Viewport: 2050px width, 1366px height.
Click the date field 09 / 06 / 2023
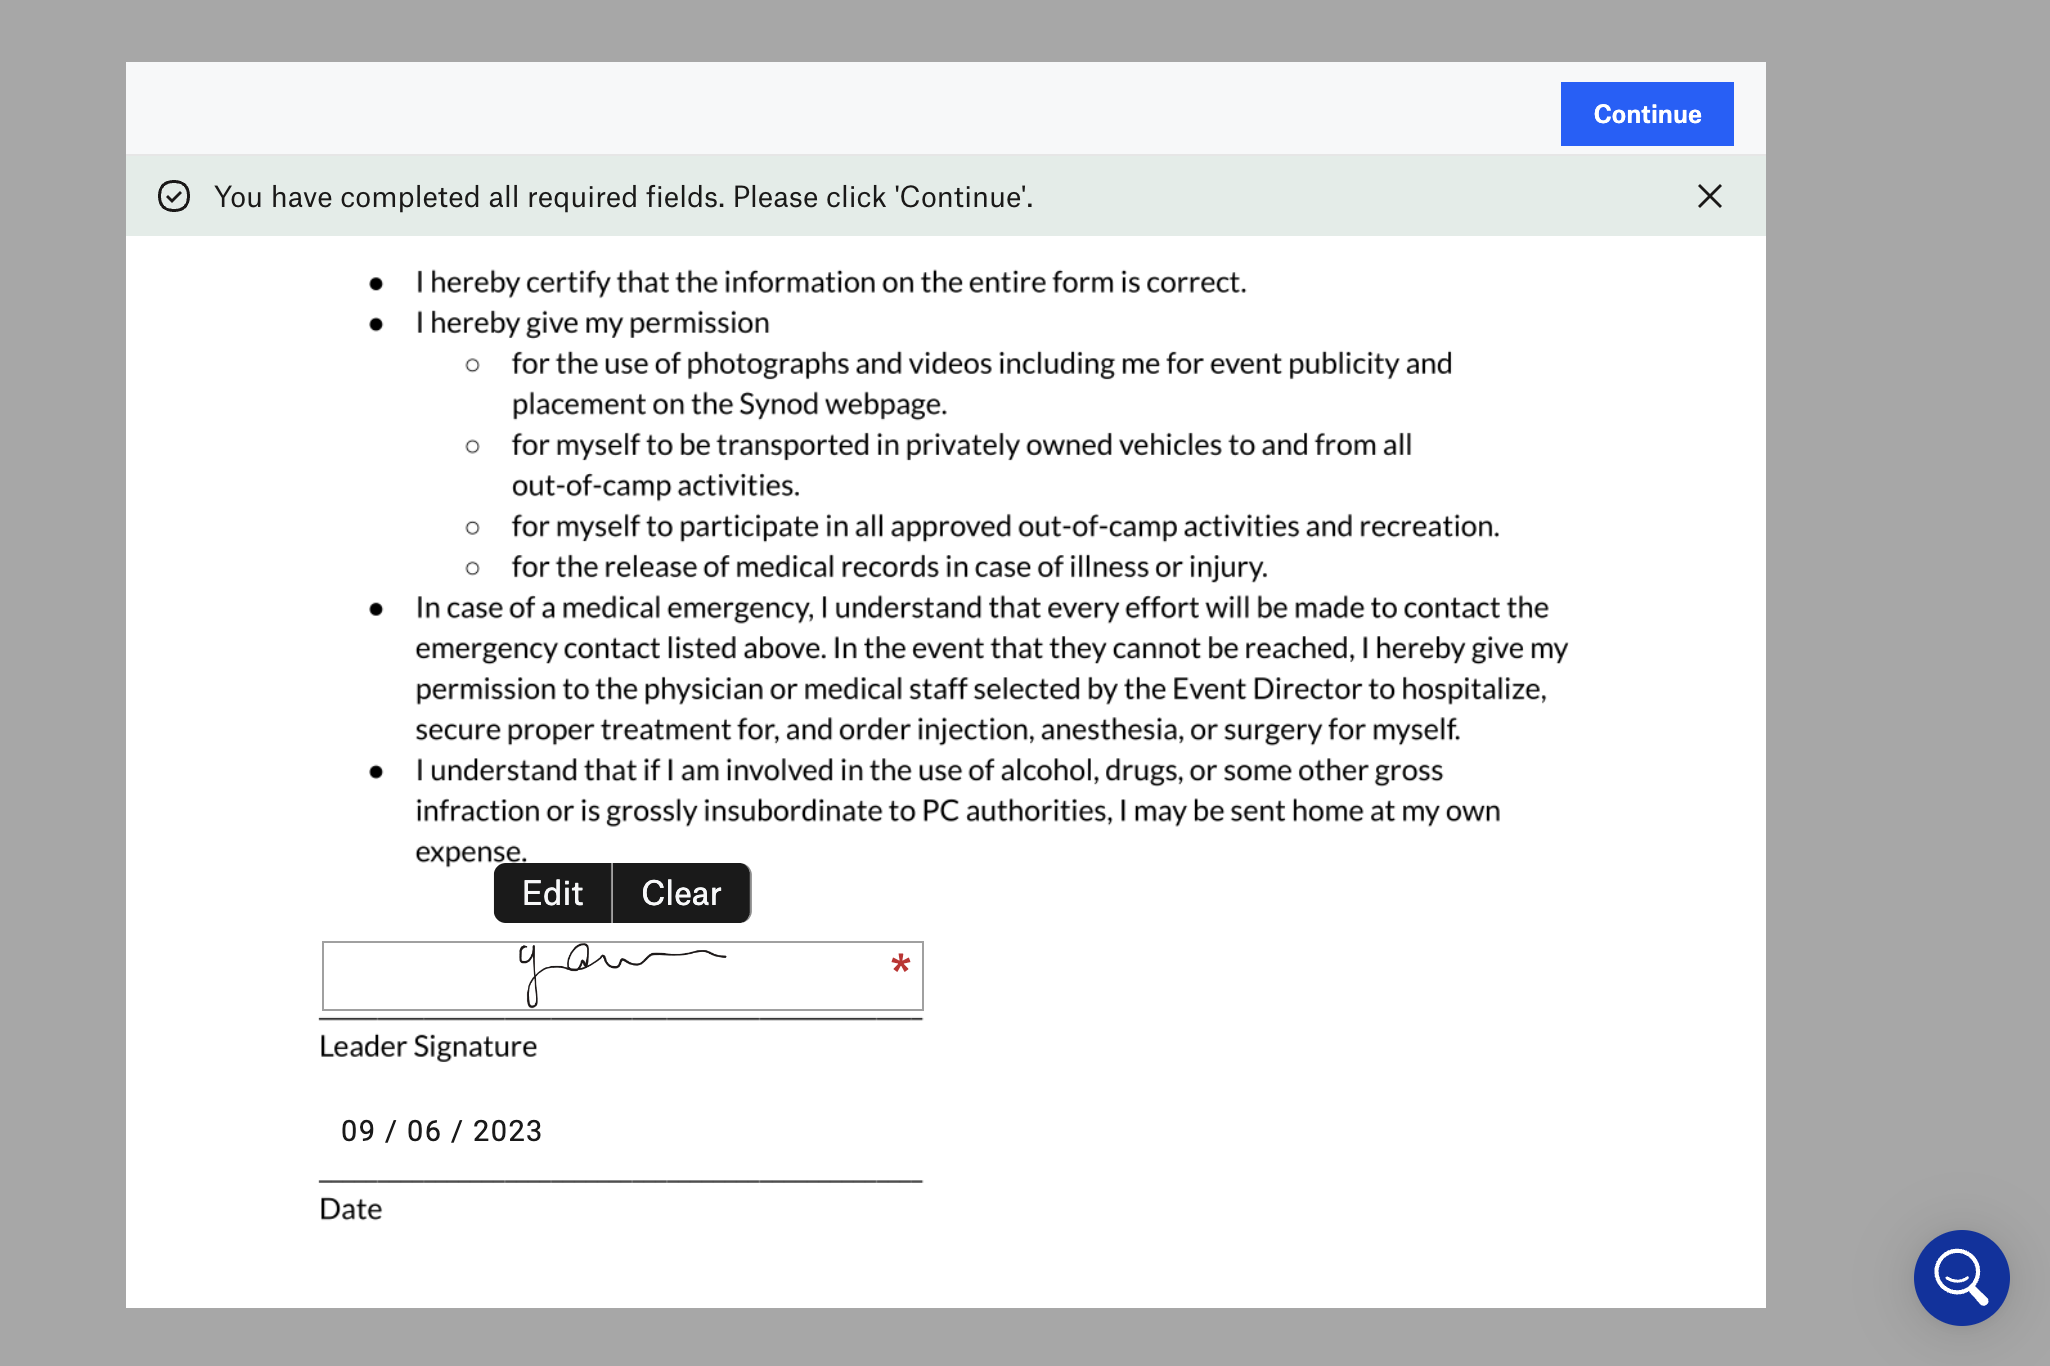pos(441,1131)
